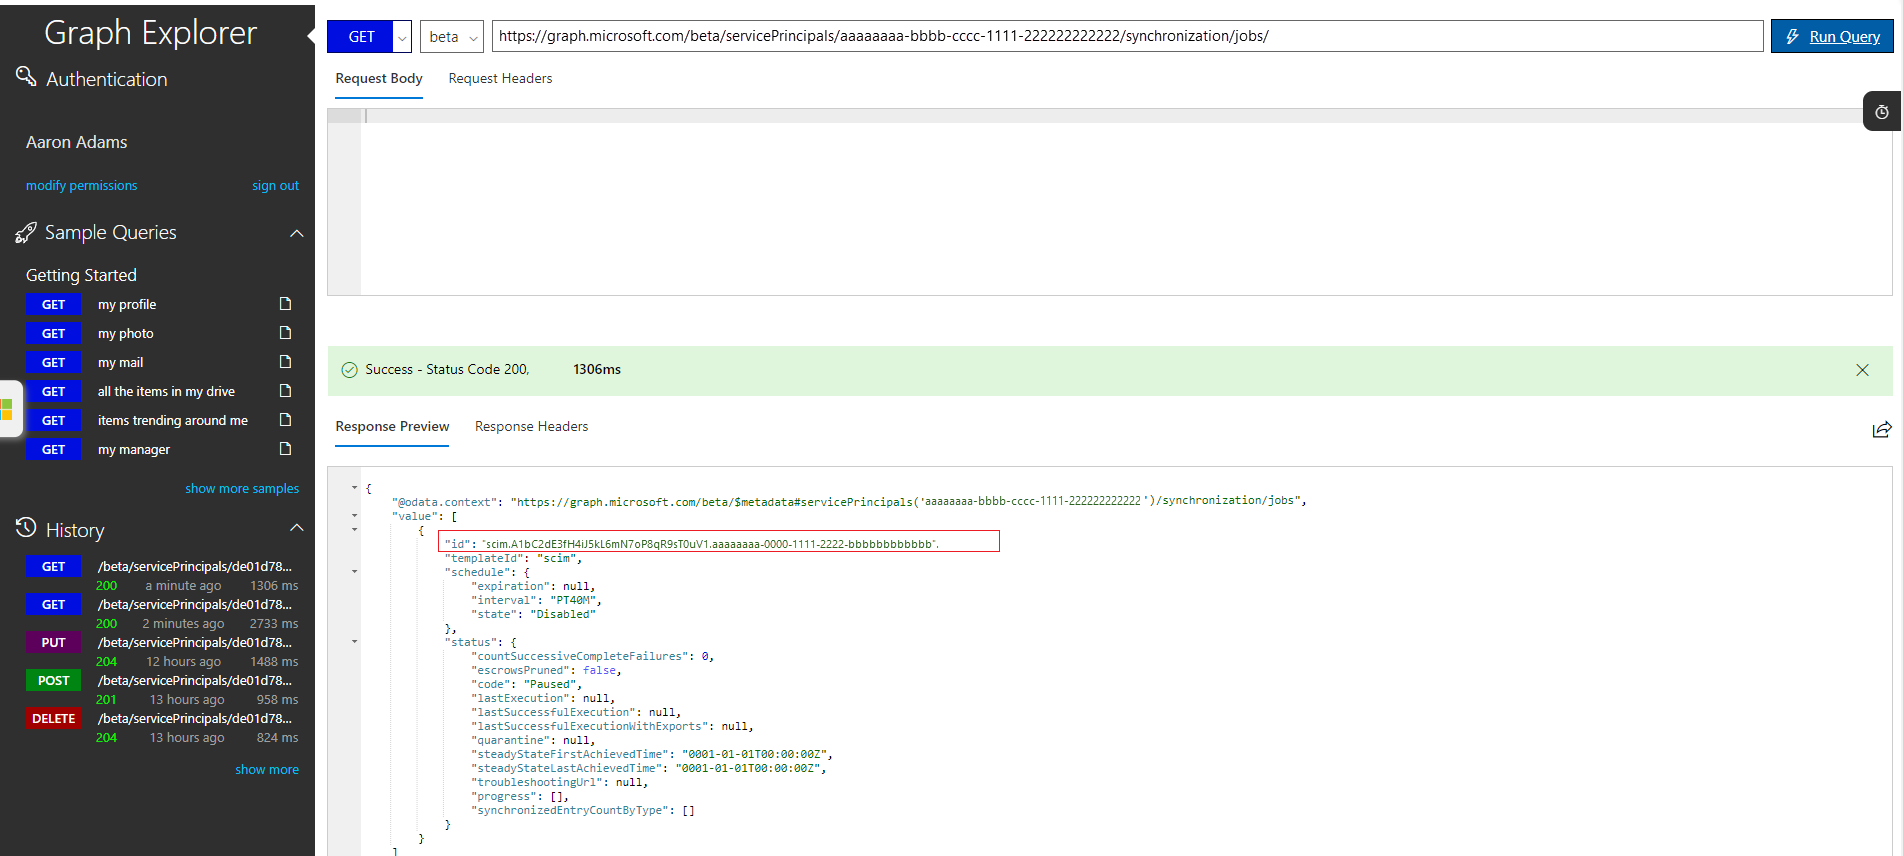Select the "my profile" sample query
1903x856 pixels.
127,305
